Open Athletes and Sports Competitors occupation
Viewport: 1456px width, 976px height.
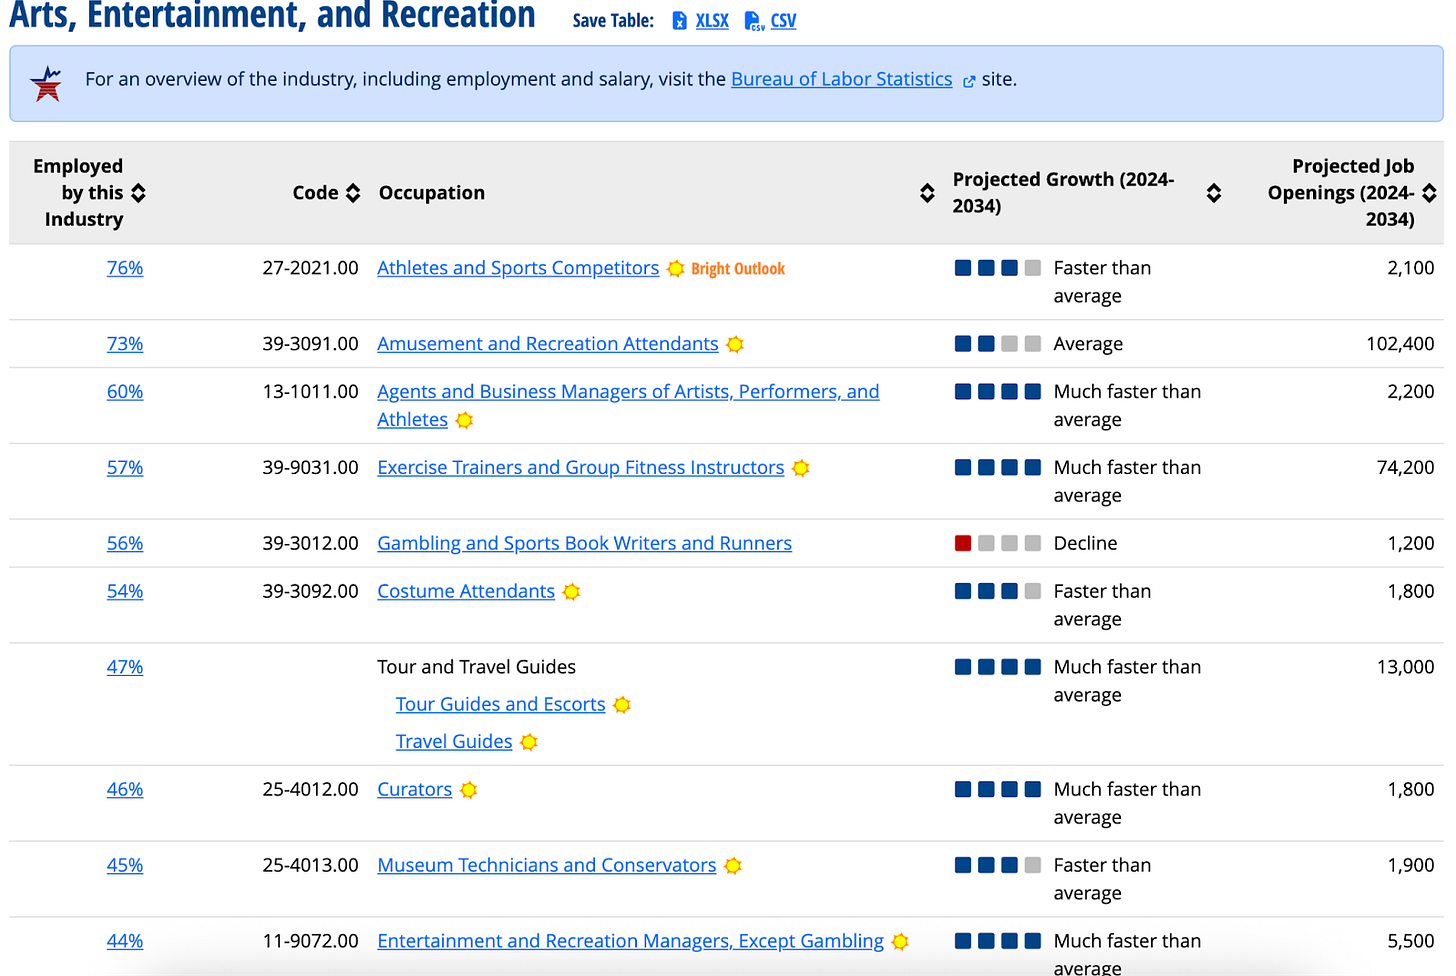click(518, 268)
